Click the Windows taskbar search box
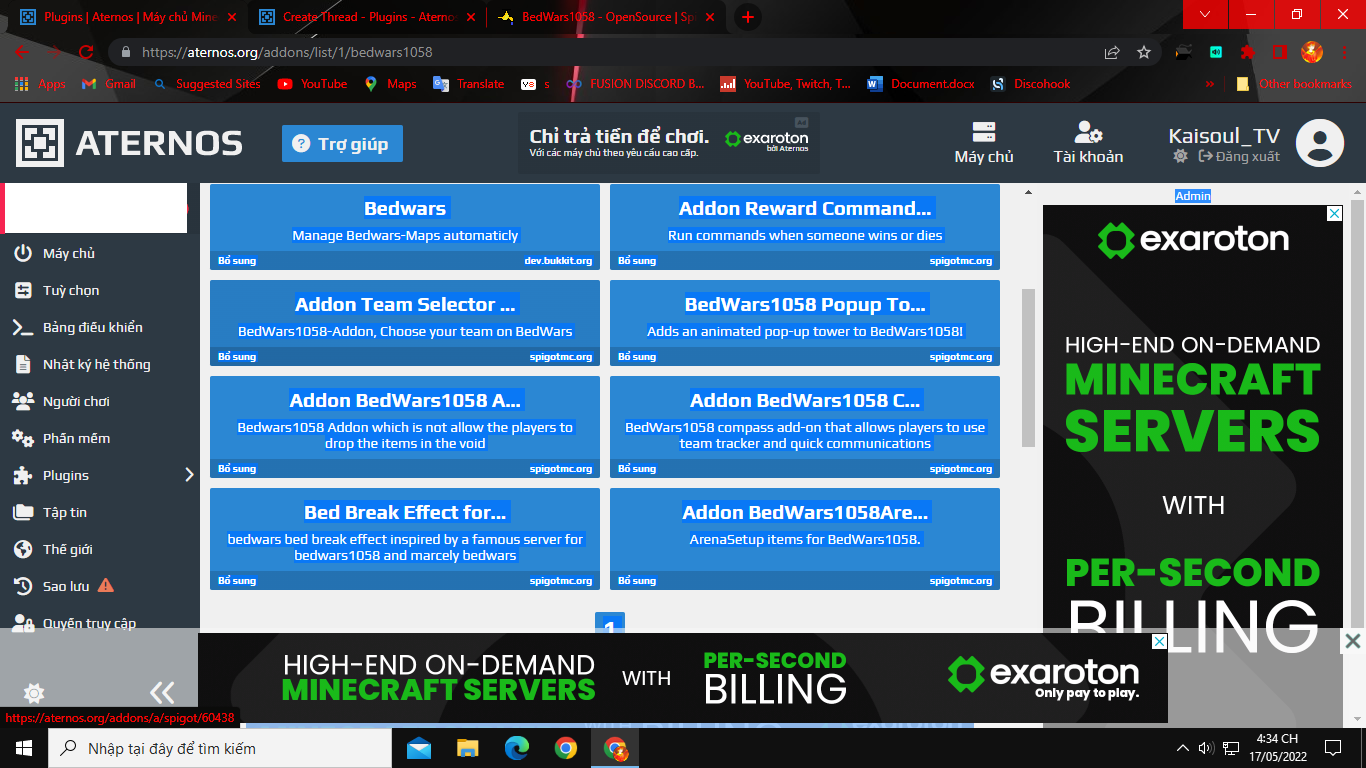The width and height of the screenshot is (1366, 768). pos(220,748)
